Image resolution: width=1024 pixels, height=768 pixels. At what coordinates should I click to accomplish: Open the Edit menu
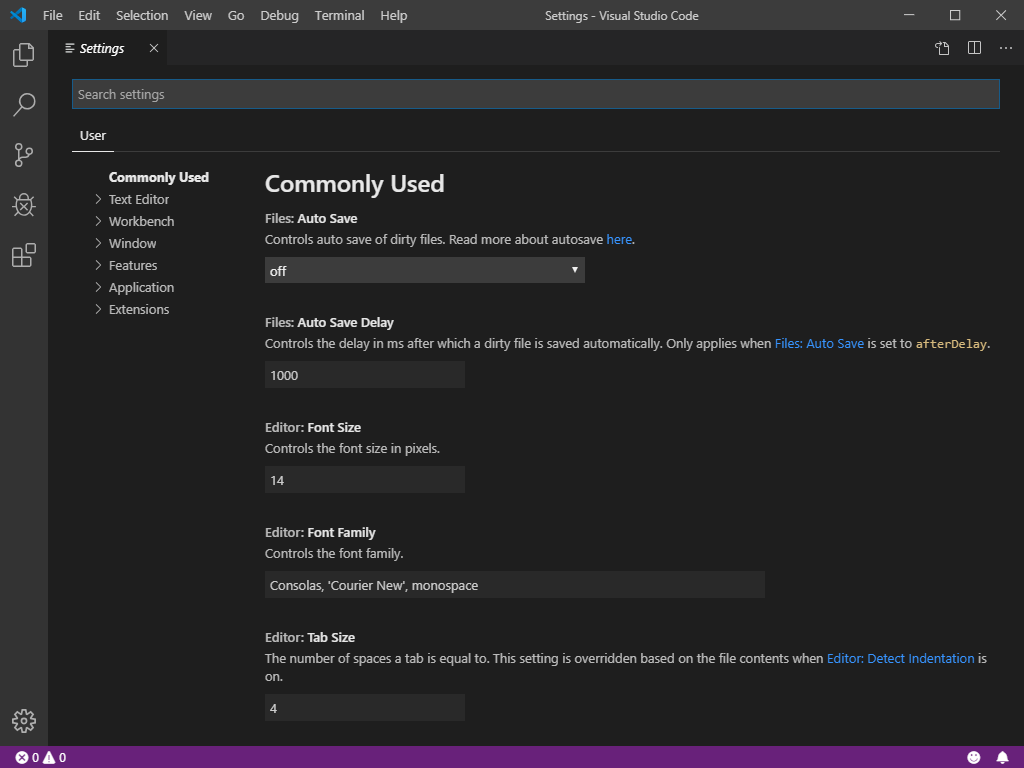[89, 16]
